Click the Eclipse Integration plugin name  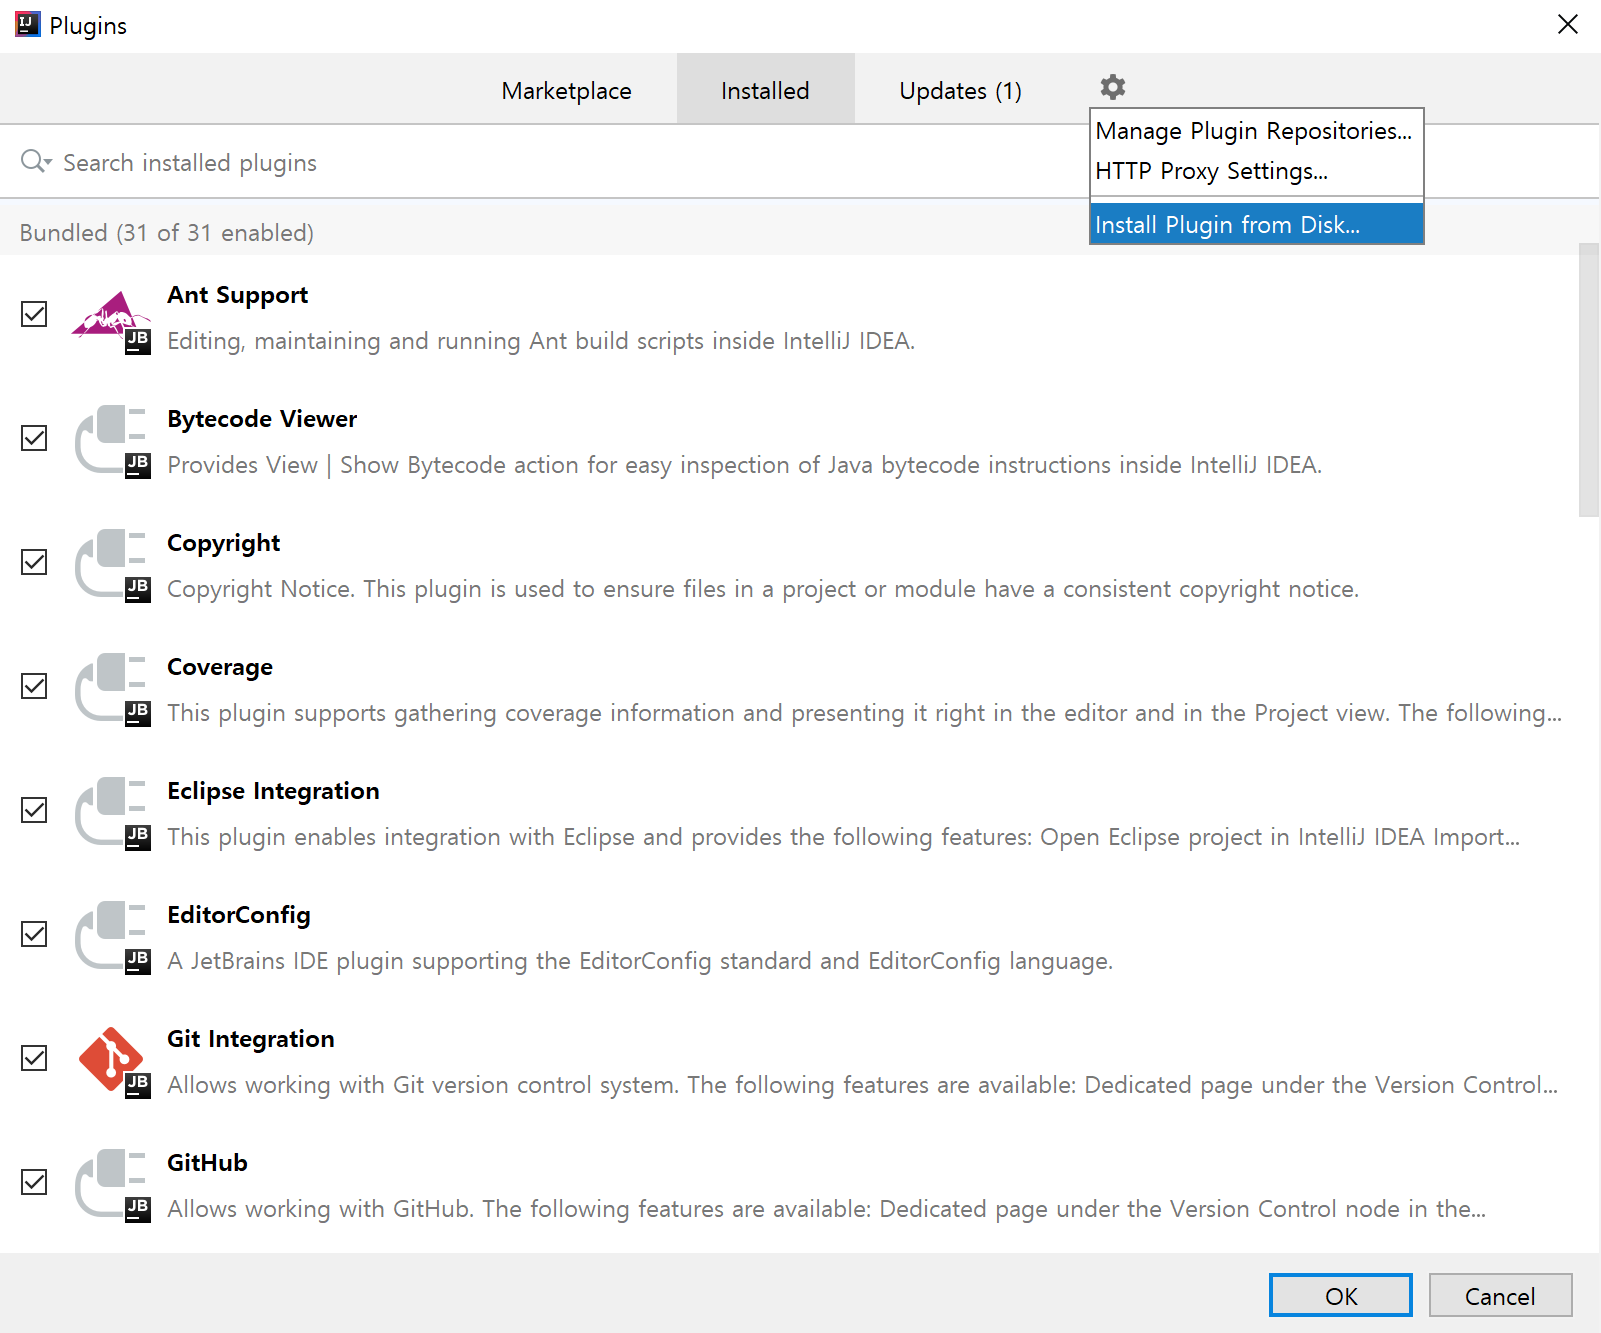pyautogui.click(x=273, y=791)
